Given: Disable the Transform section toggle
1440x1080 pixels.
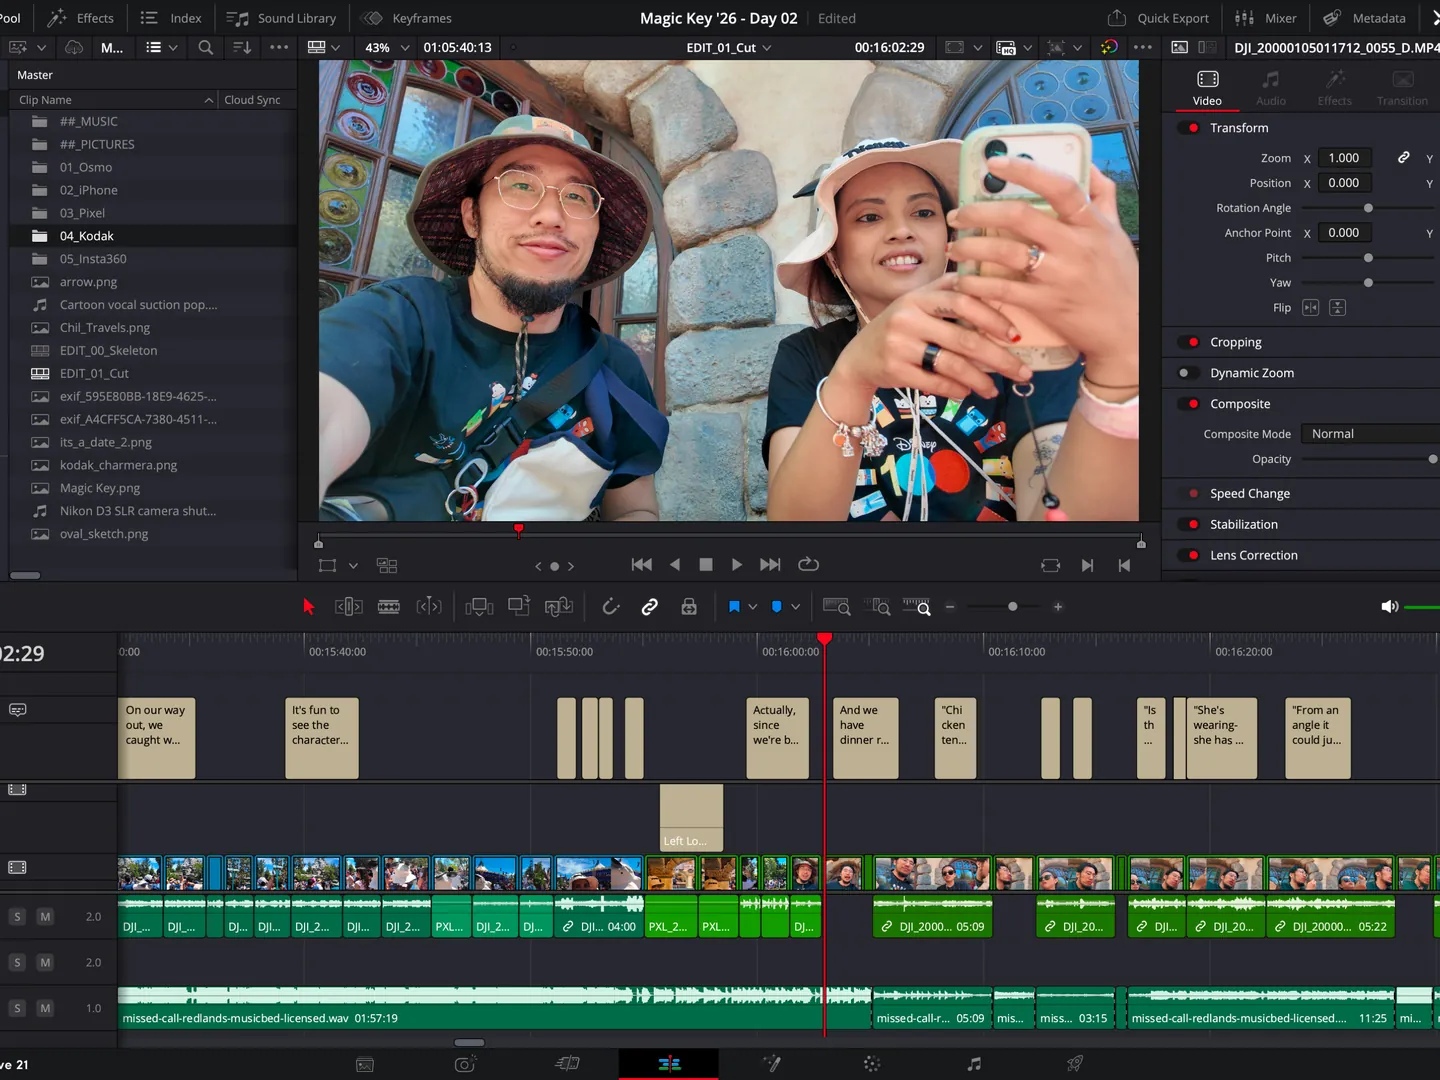Looking at the screenshot, I should pos(1189,128).
